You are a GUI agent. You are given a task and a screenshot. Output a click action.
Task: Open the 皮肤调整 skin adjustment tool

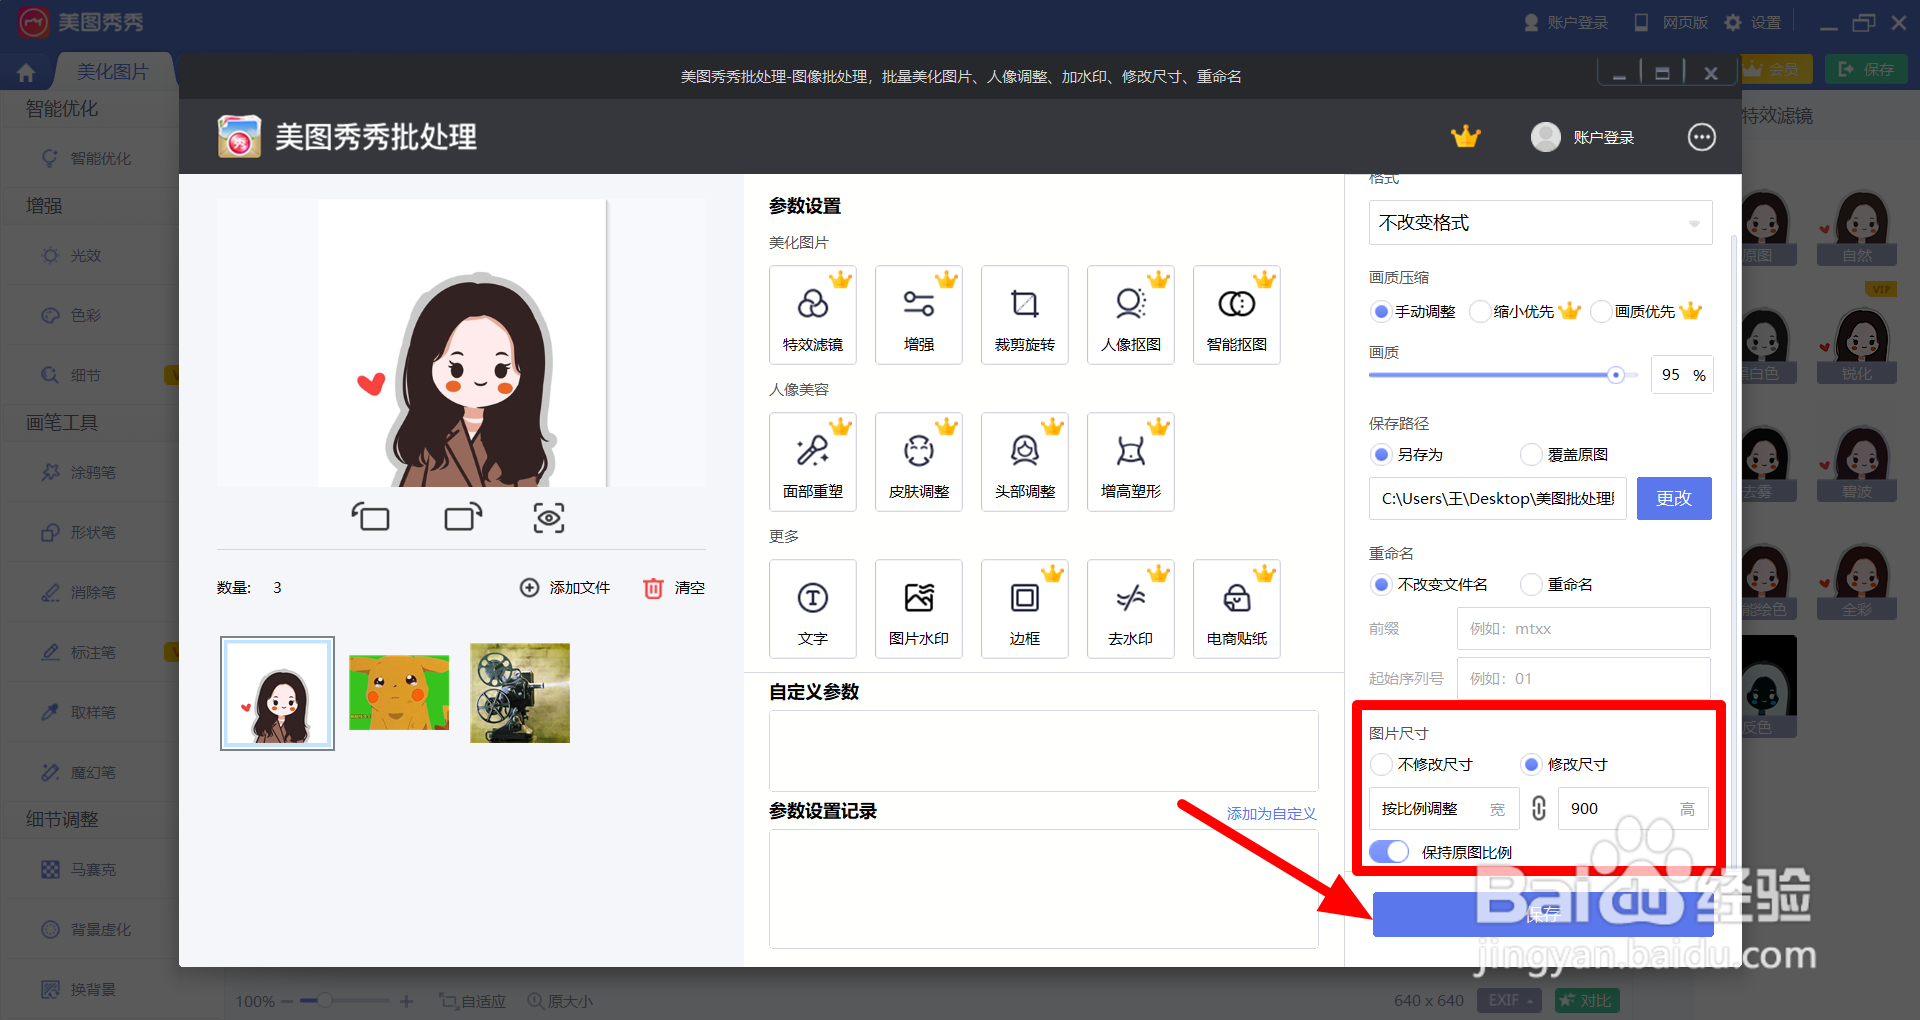click(918, 462)
